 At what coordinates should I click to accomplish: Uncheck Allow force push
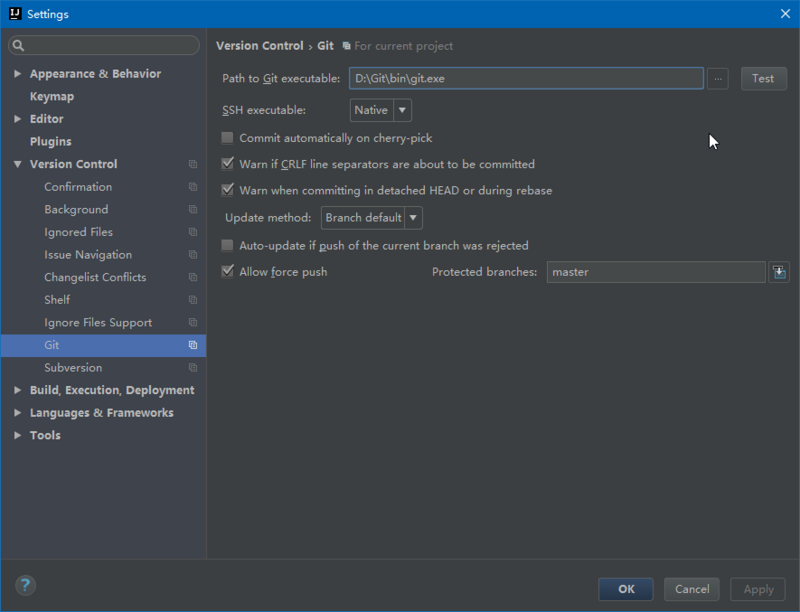coord(227,271)
